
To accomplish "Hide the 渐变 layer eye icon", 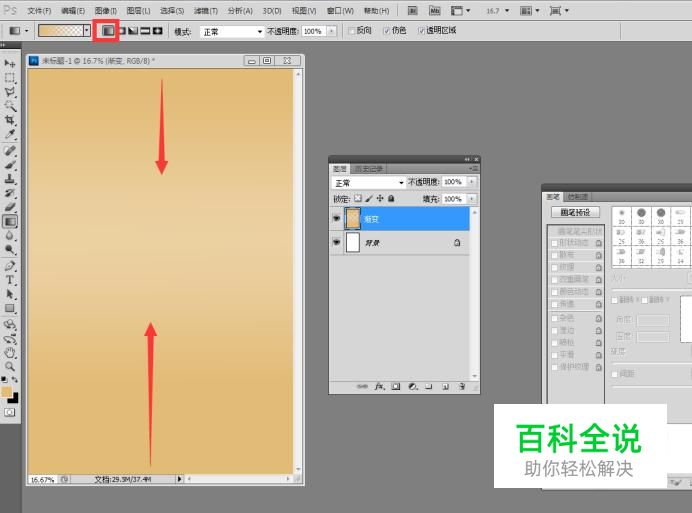I will tap(336, 219).
